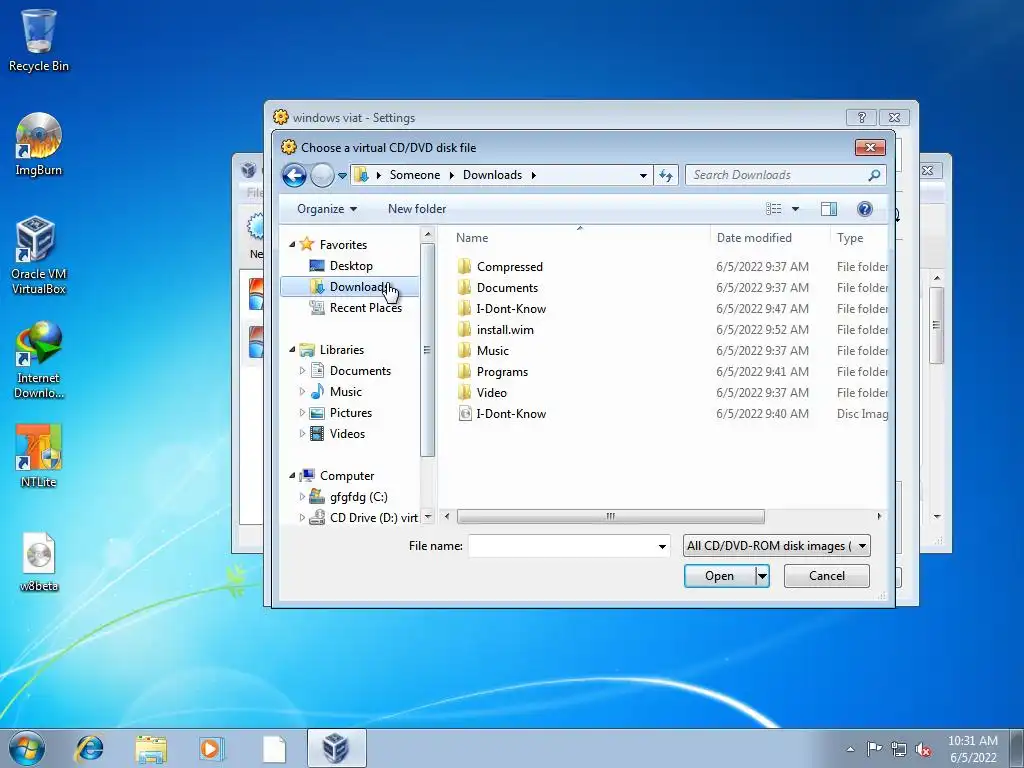Click the search magnifier icon in Search Downloads
The width and height of the screenshot is (1024, 768).
coord(874,175)
